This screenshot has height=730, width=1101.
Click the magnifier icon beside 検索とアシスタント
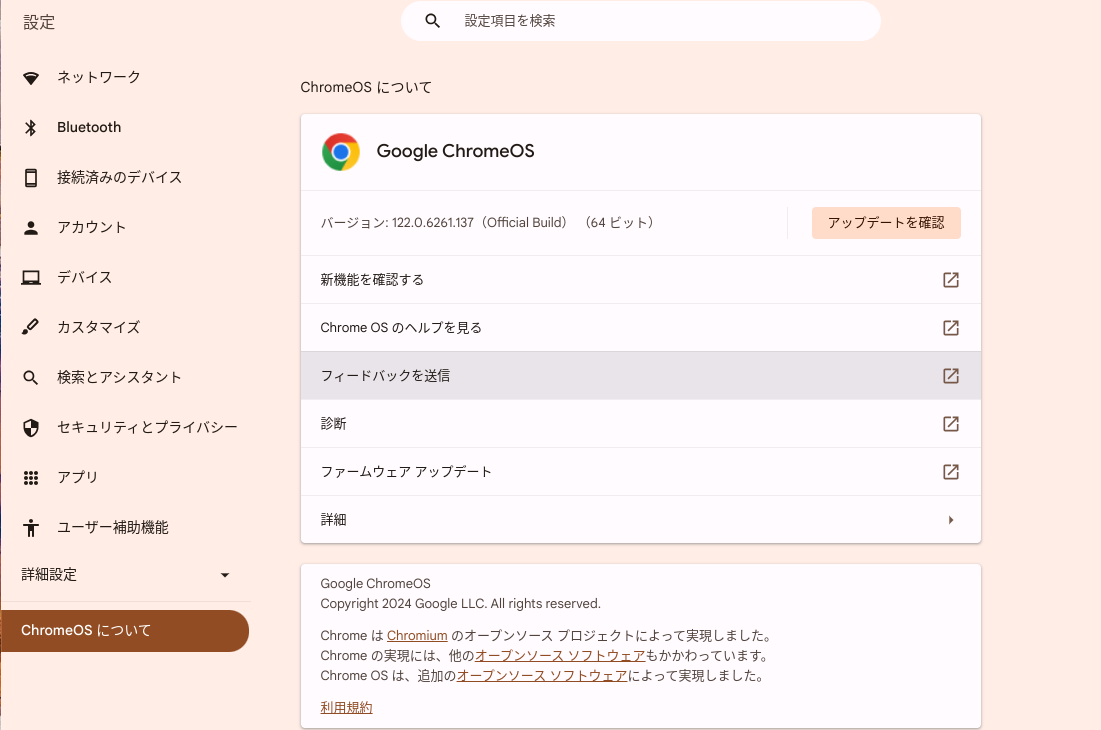pyautogui.click(x=31, y=378)
